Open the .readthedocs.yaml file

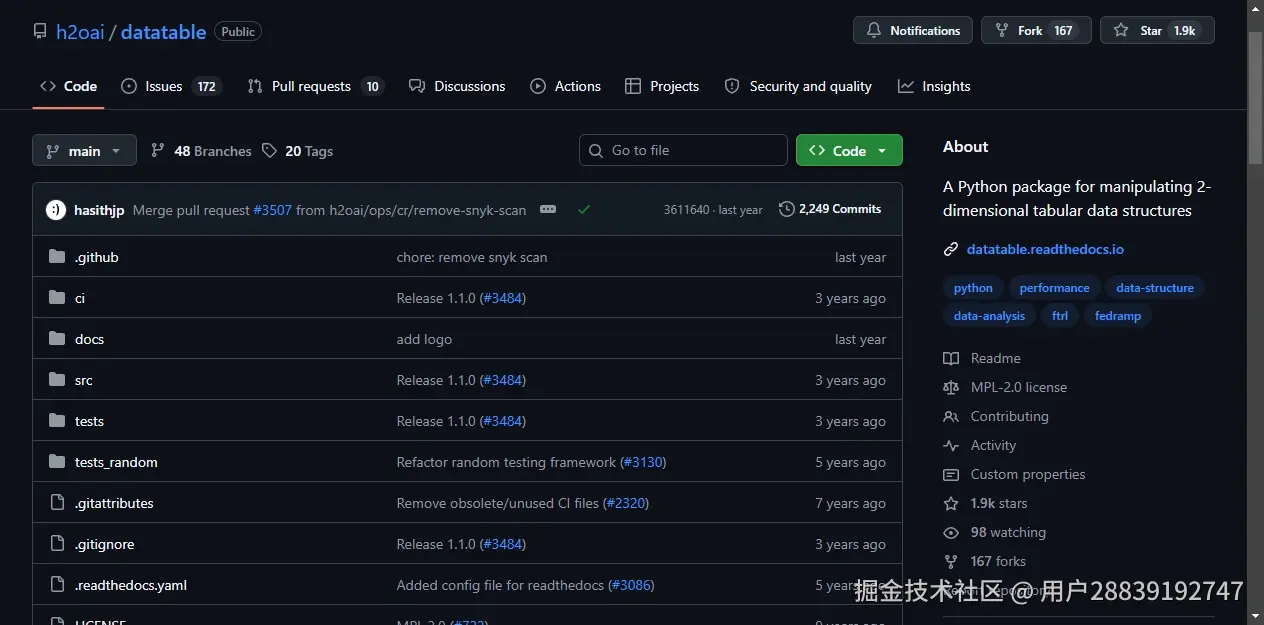pyautogui.click(x=131, y=585)
